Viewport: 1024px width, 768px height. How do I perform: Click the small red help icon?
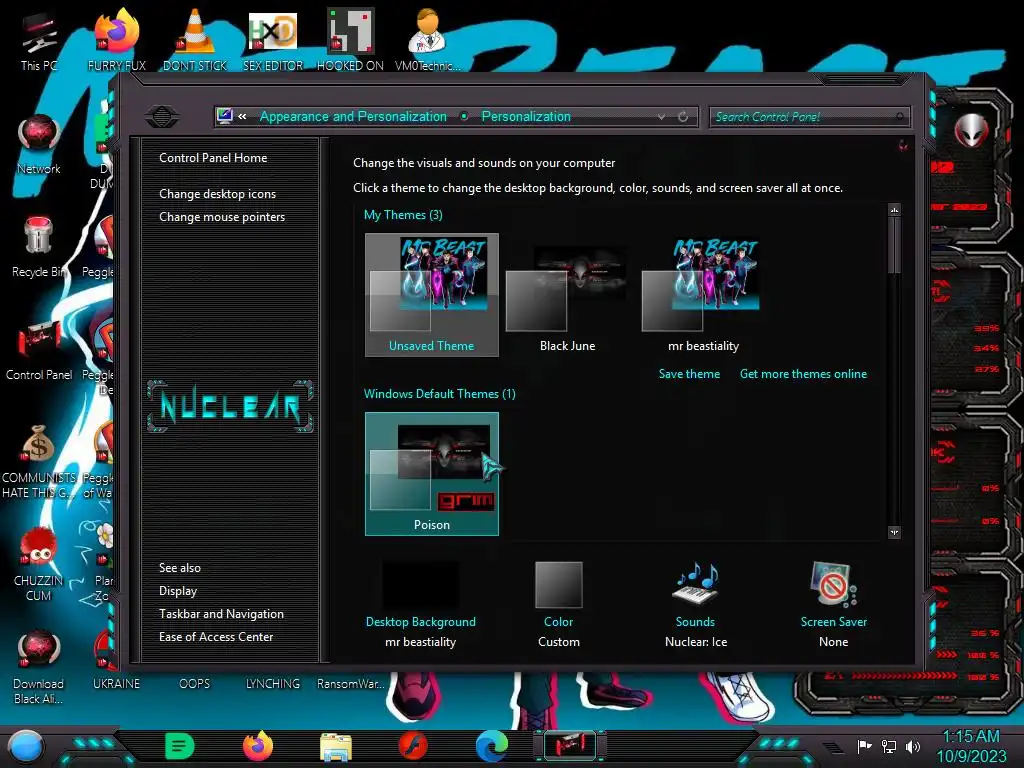903,145
